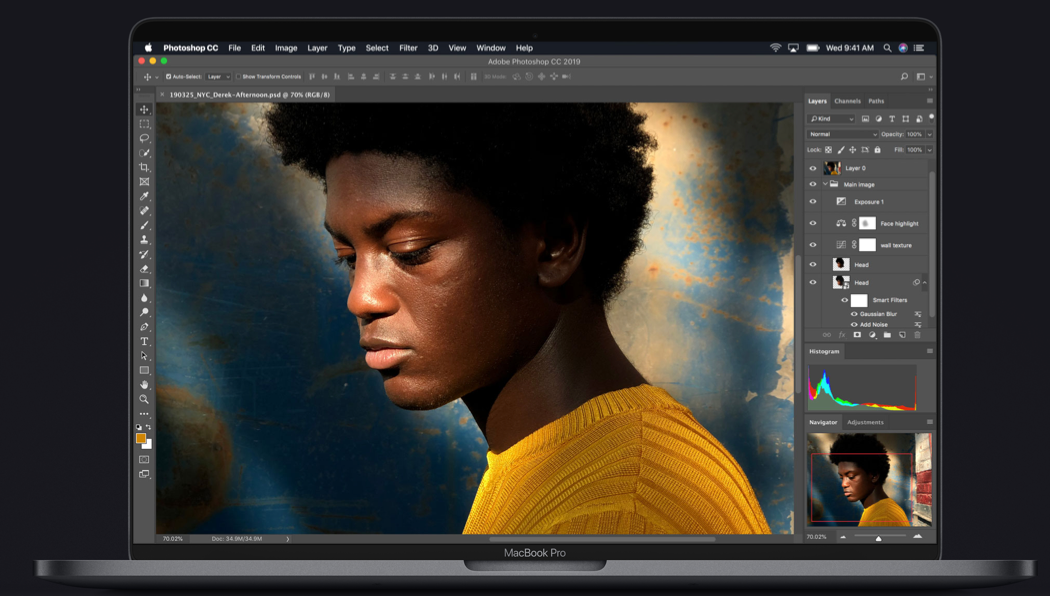Click the white background color swatch
This screenshot has width=1050, height=596.
[148, 445]
